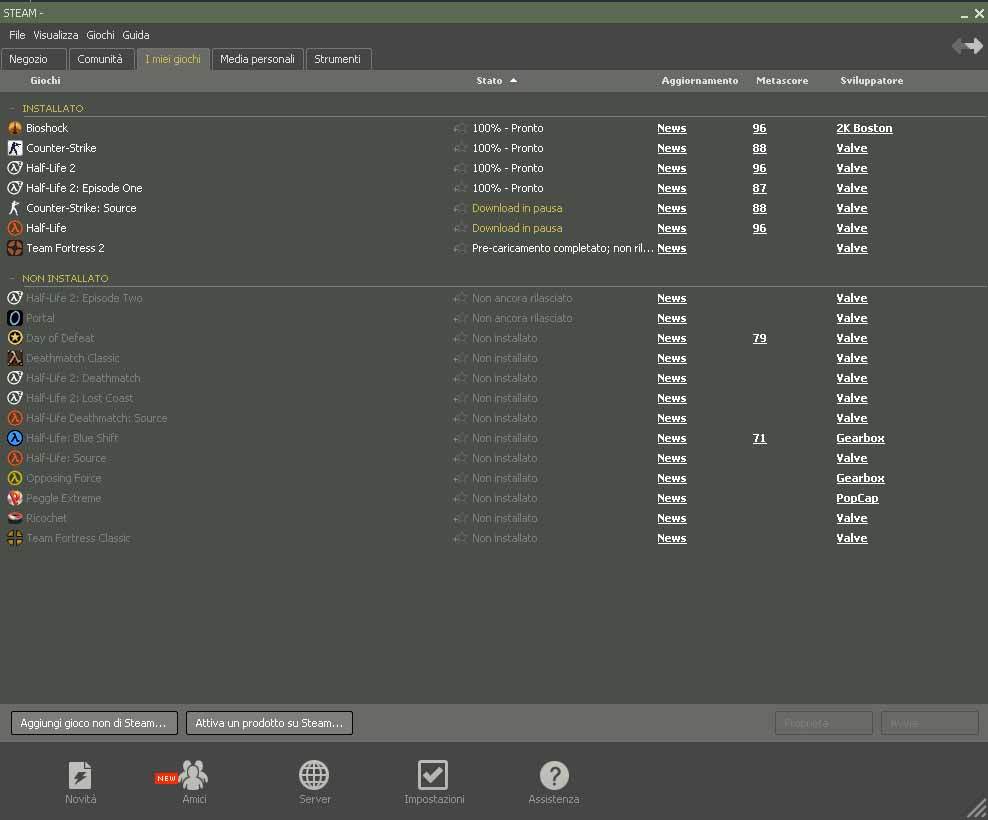Toggle favorite star for Team Fortress 2
Viewport: 988px width, 820px height.
(x=460, y=248)
